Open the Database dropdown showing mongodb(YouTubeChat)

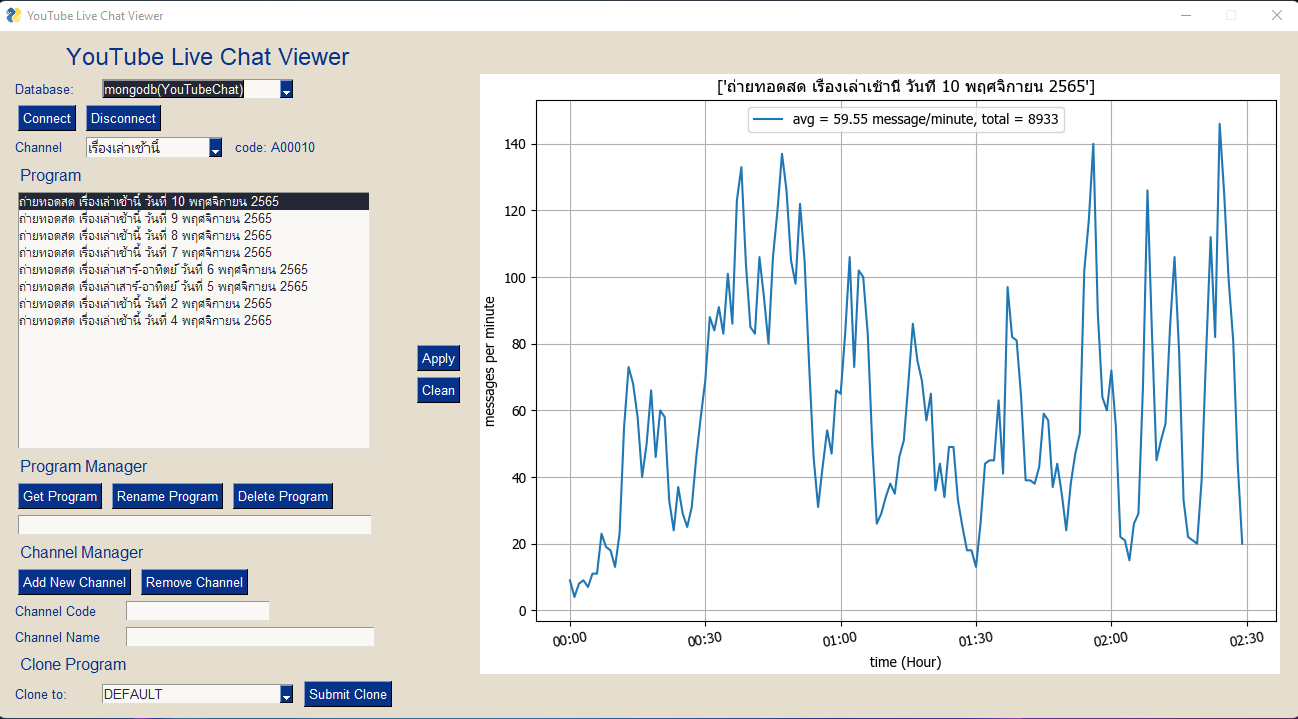point(284,89)
